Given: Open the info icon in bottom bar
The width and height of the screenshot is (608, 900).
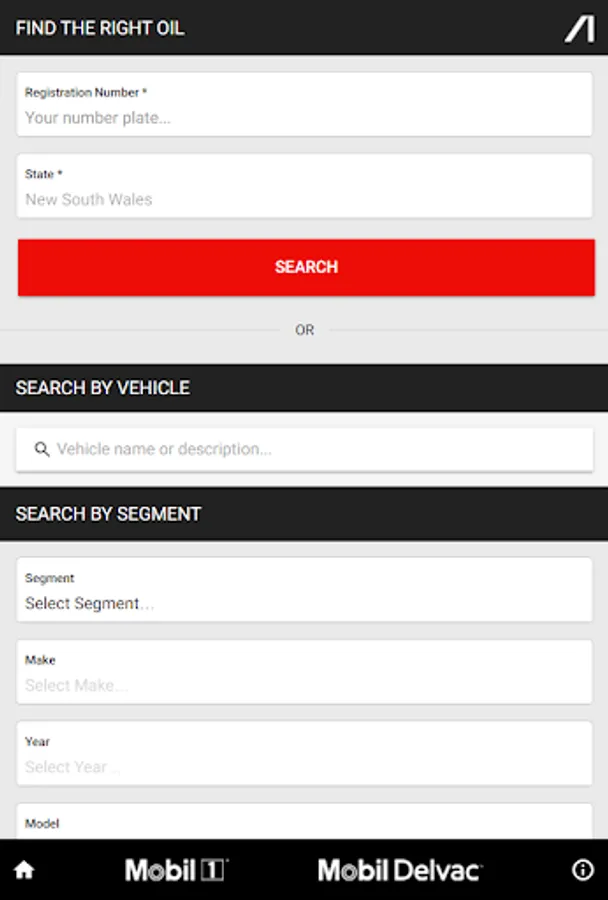Looking at the screenshot, I should (582, 870).
